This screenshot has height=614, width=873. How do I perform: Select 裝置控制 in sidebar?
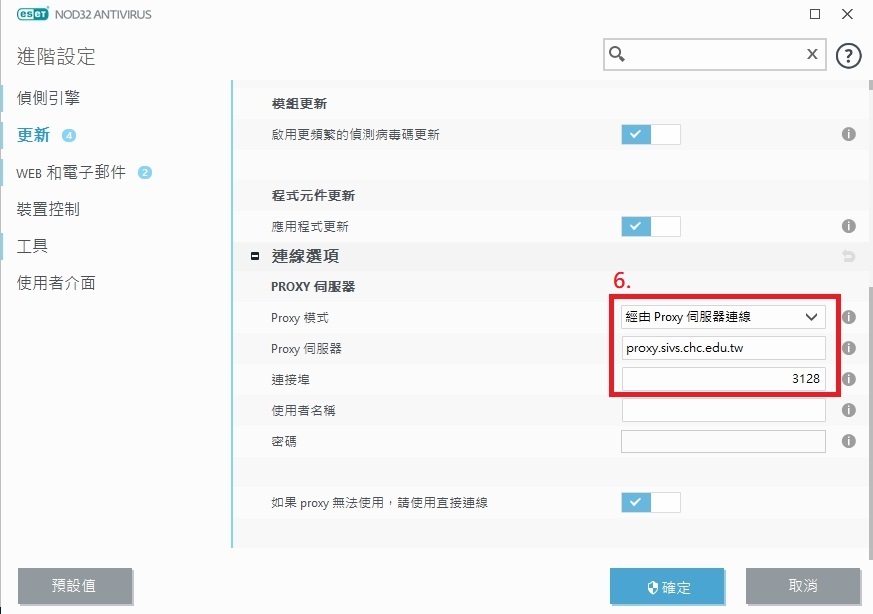48,209
